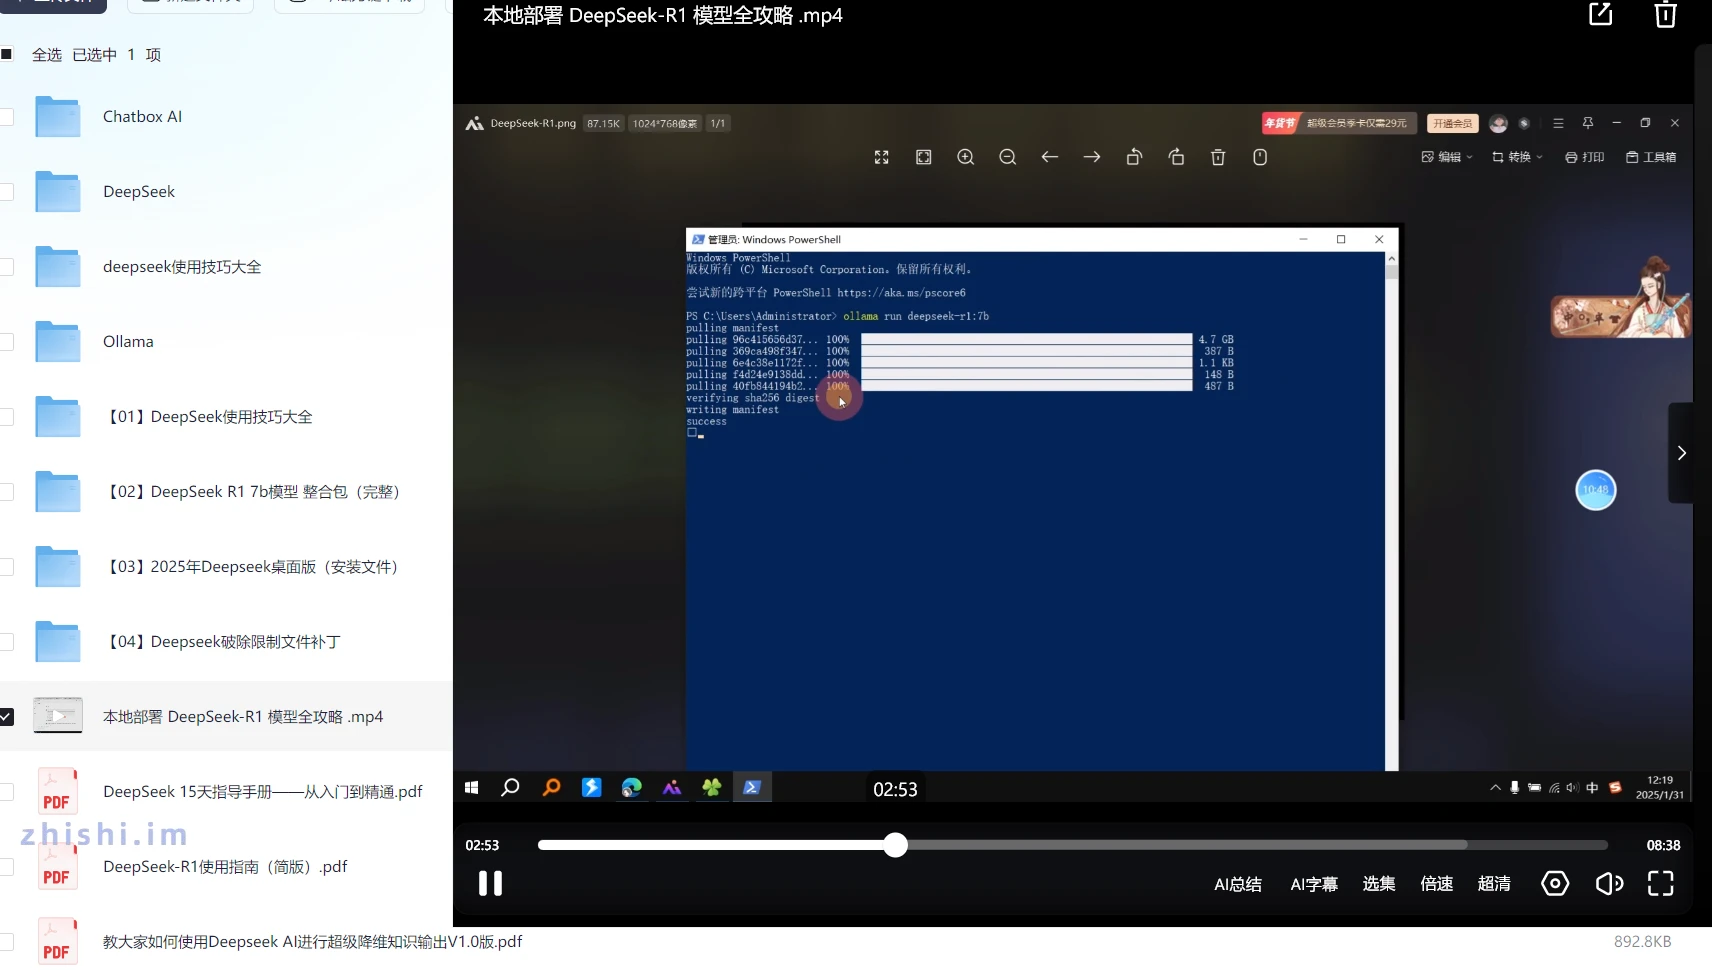Open the share icon beside the video title

click(x=1601, y=14)
